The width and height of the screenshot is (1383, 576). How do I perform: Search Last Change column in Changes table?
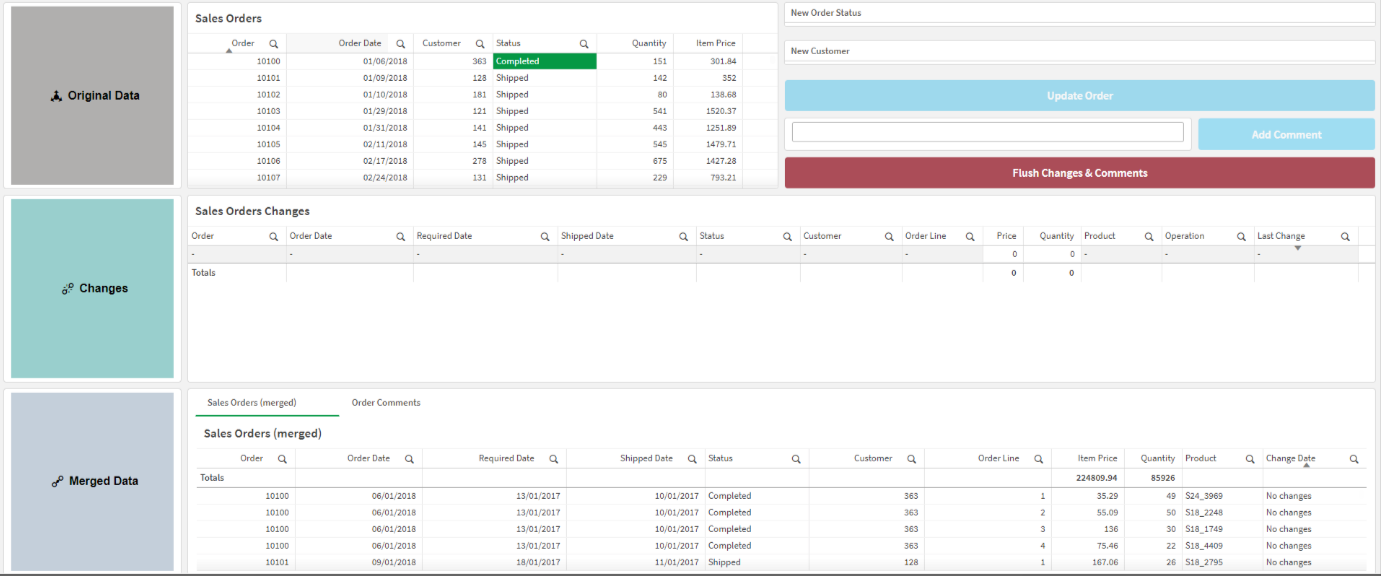[x=1345, y=237]
